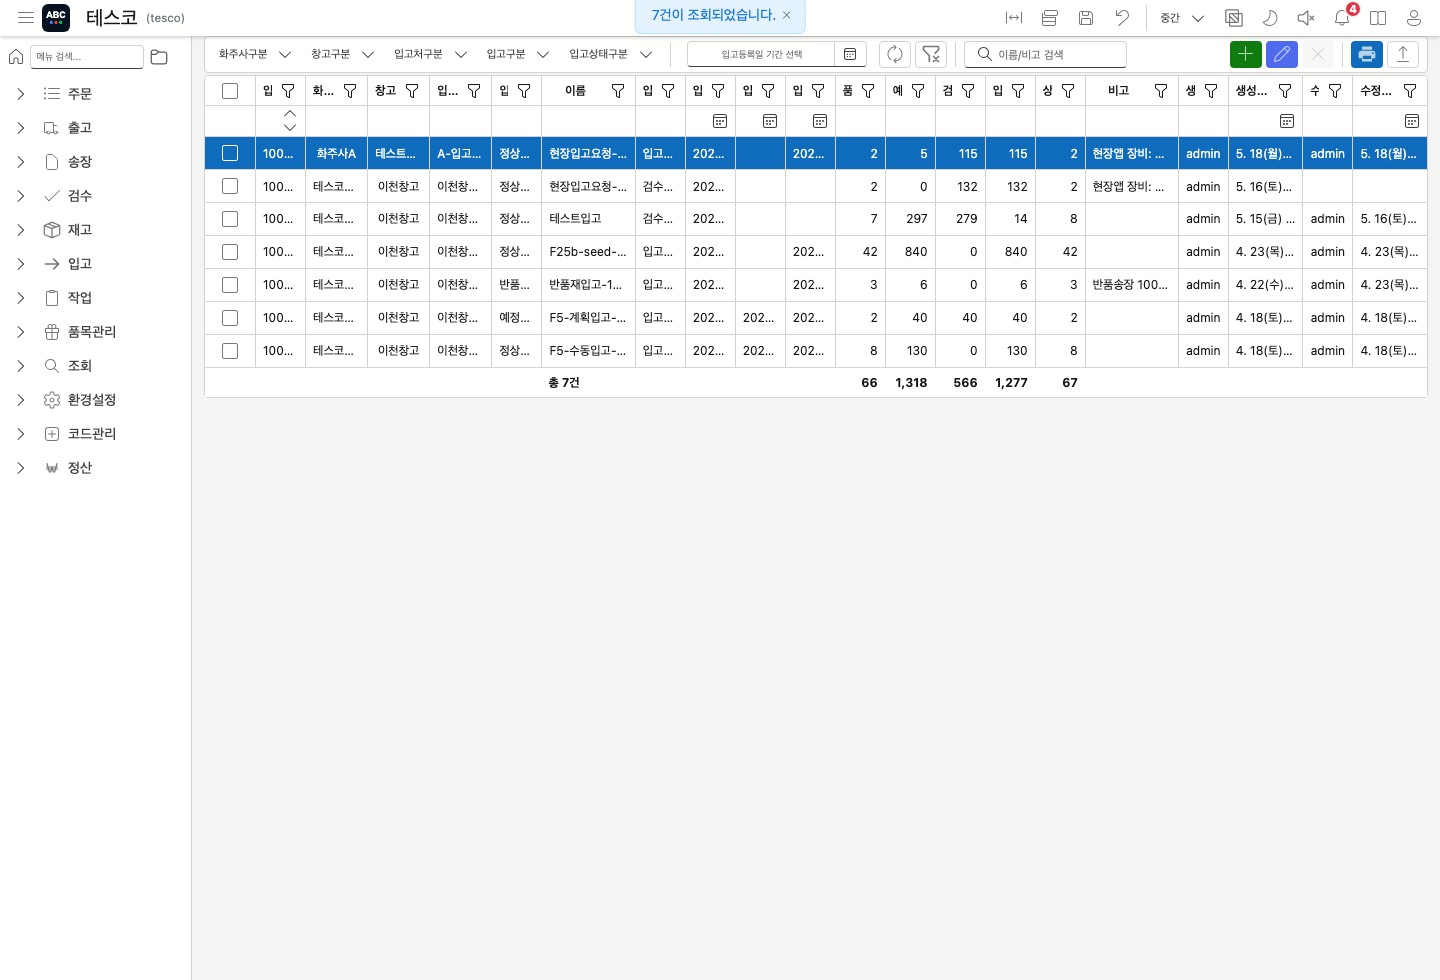
Task: Check the box for F5-계획입고 row
Action: (x=230, y=318)
